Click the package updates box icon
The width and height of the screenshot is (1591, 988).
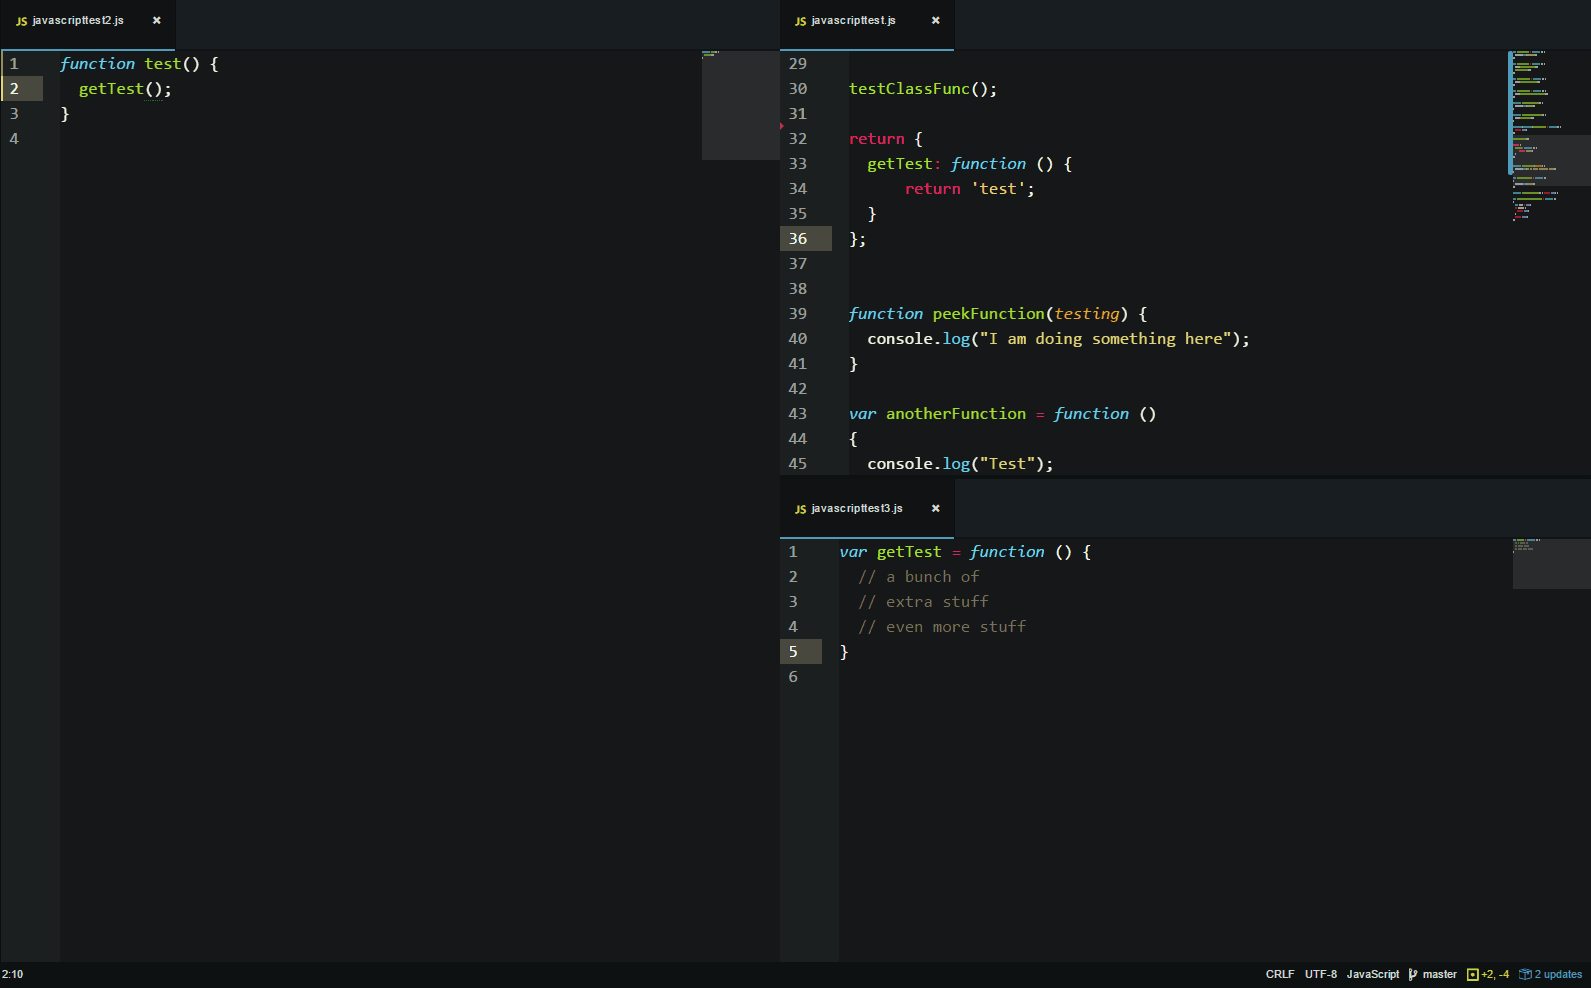(x=1525, y=974)
